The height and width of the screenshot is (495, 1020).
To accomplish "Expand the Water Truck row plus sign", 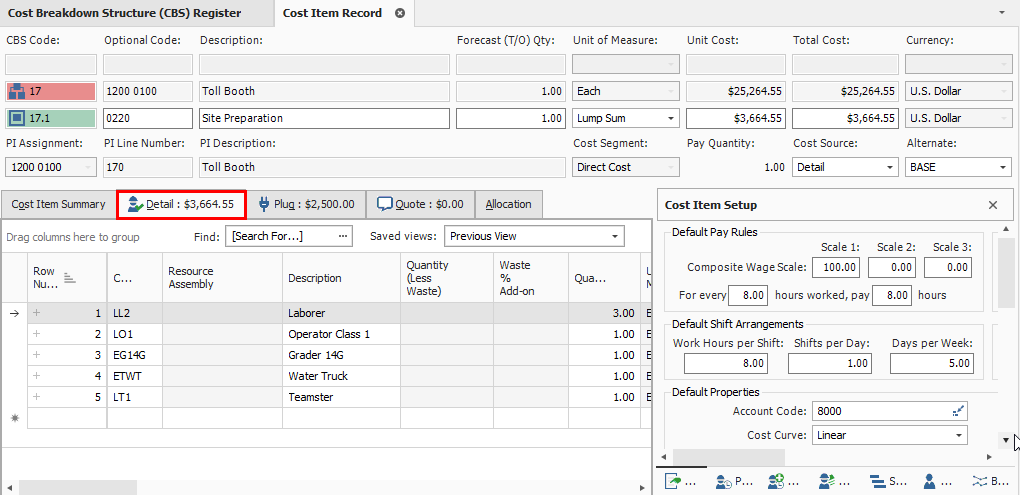I will [x=38, y=376].
